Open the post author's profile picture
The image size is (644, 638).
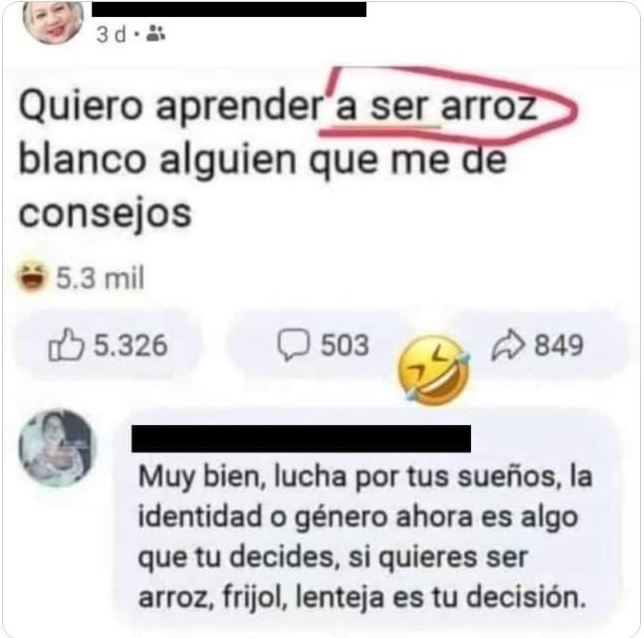point(53,21)
